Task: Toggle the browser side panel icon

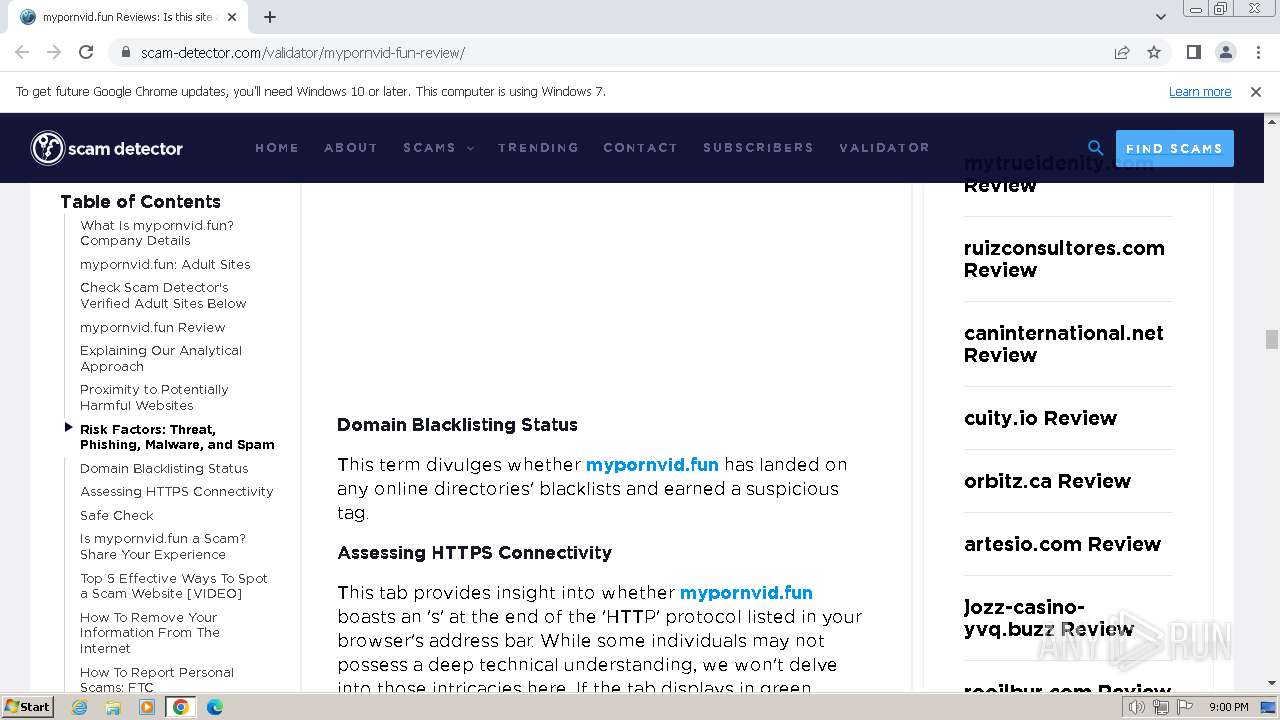Action: 1193,52
